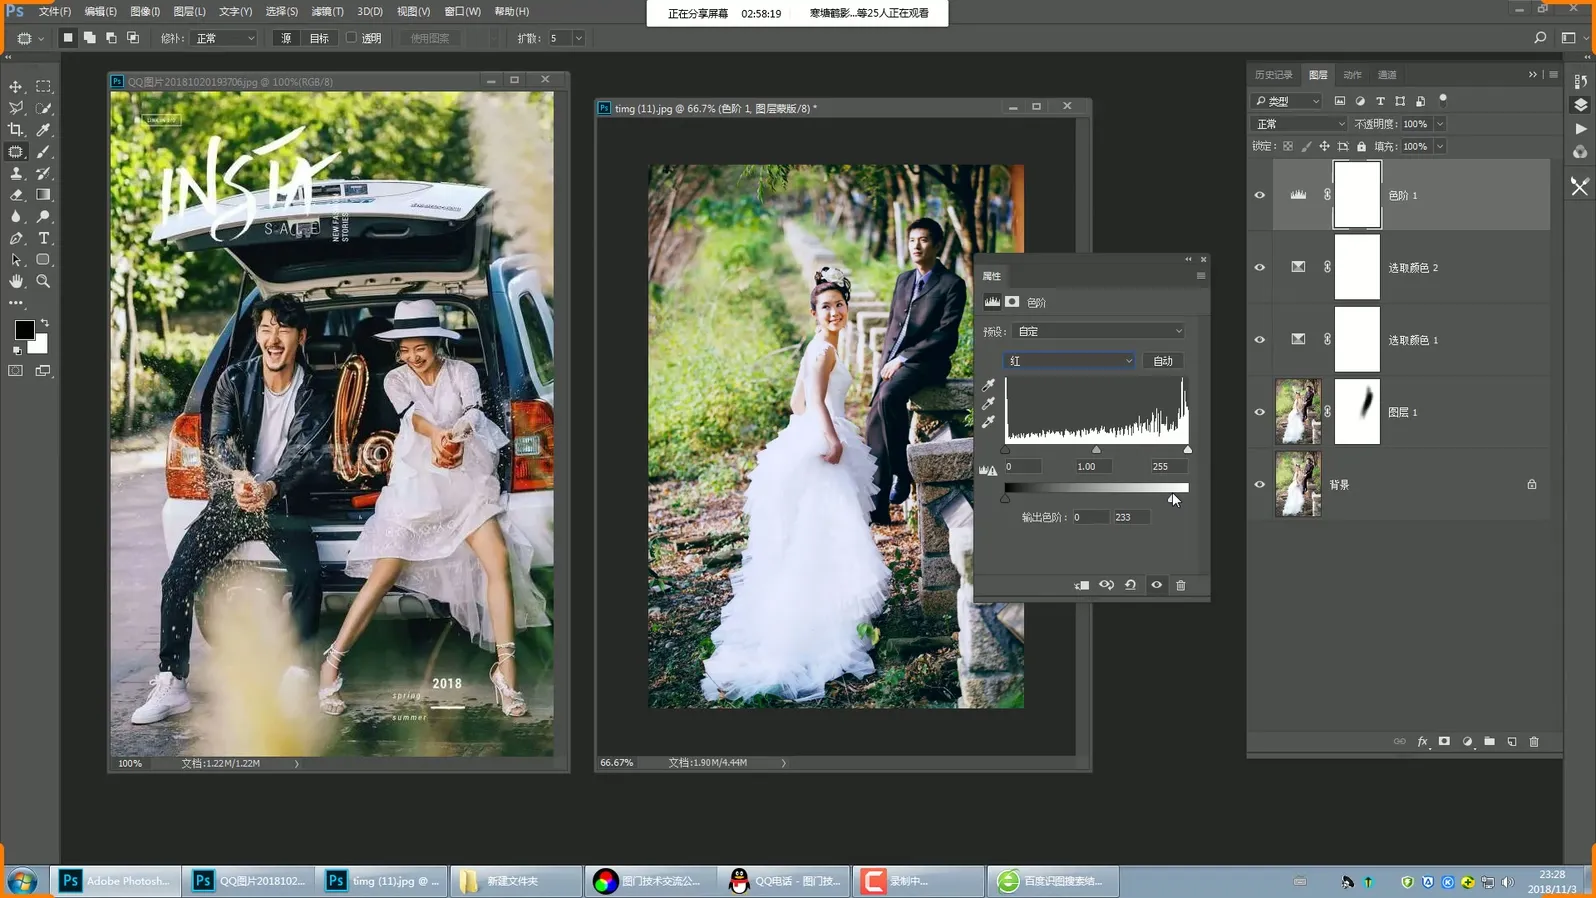Pick the Clone Stamp tool
This screenshot has width=1596, height=898.
coord(16,174)
